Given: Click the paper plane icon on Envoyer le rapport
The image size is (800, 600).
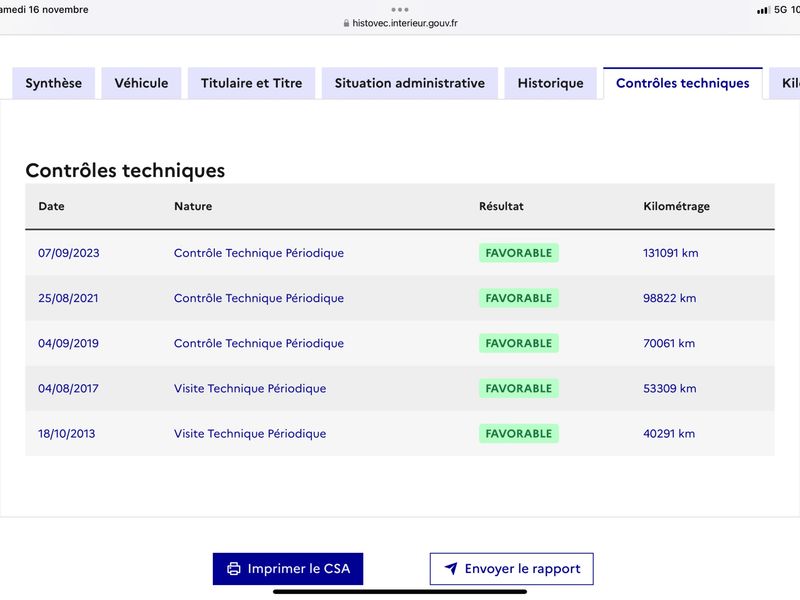Looking at the screenshot, I should point(451,568).
